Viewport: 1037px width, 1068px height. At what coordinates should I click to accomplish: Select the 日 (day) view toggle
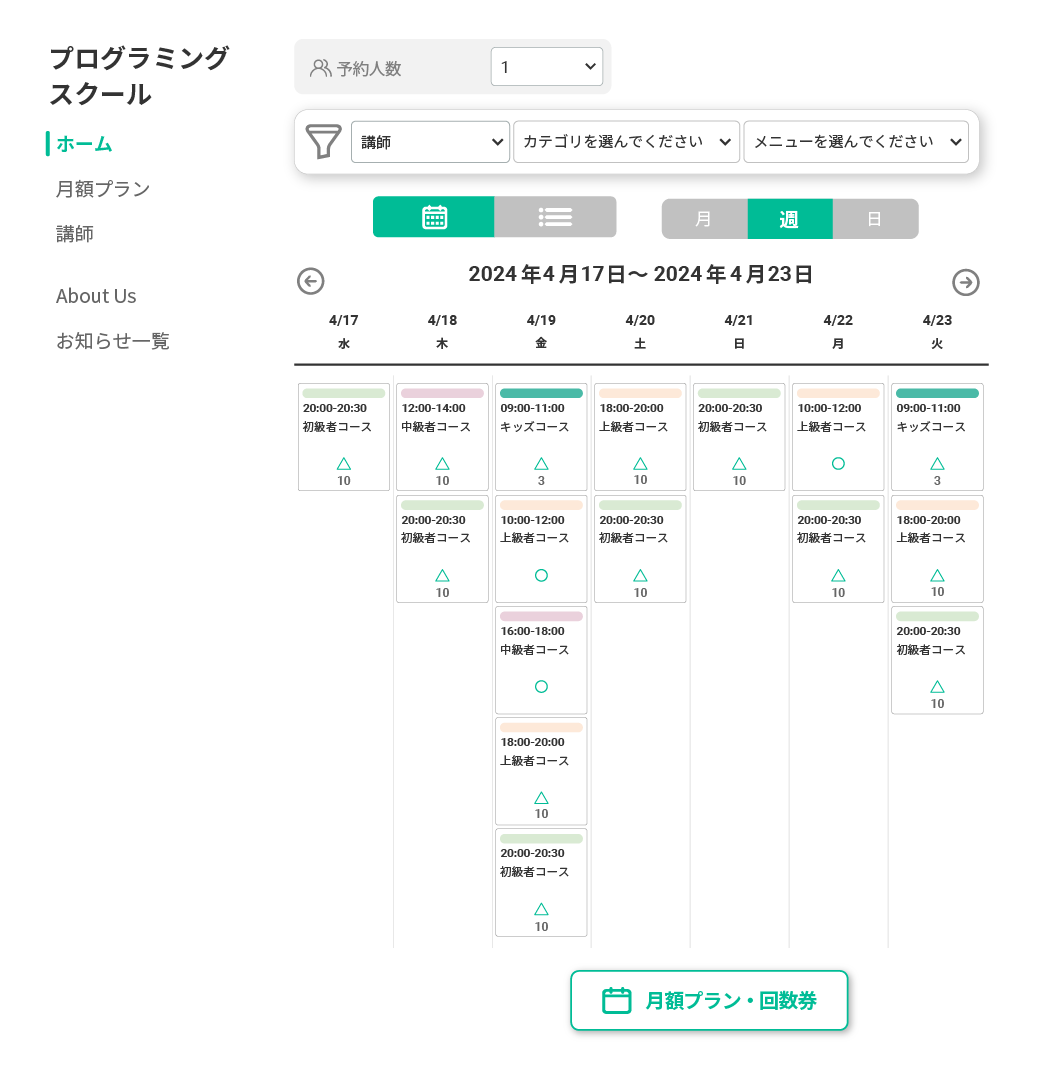click(x=875, y=219)
